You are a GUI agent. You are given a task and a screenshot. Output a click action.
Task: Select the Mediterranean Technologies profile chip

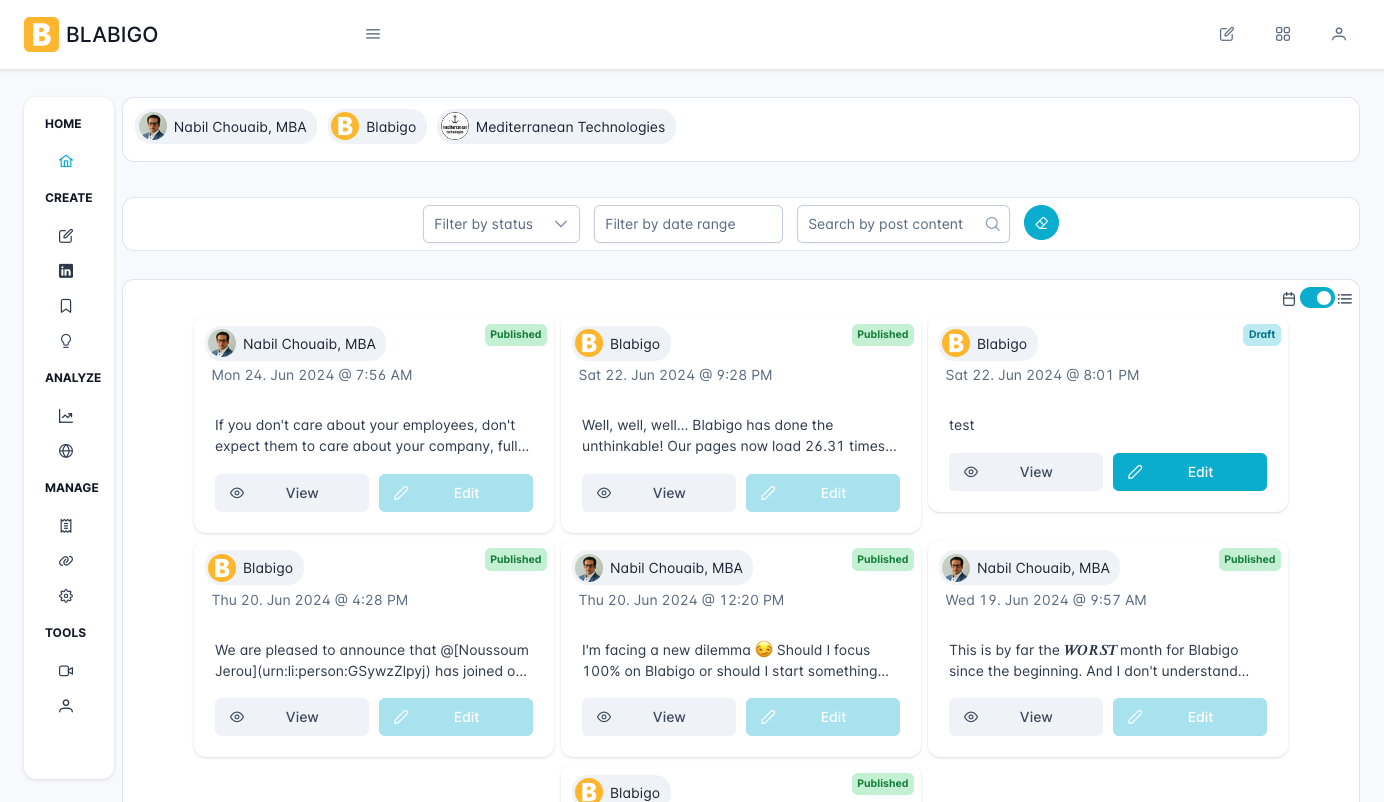[556, 127]
